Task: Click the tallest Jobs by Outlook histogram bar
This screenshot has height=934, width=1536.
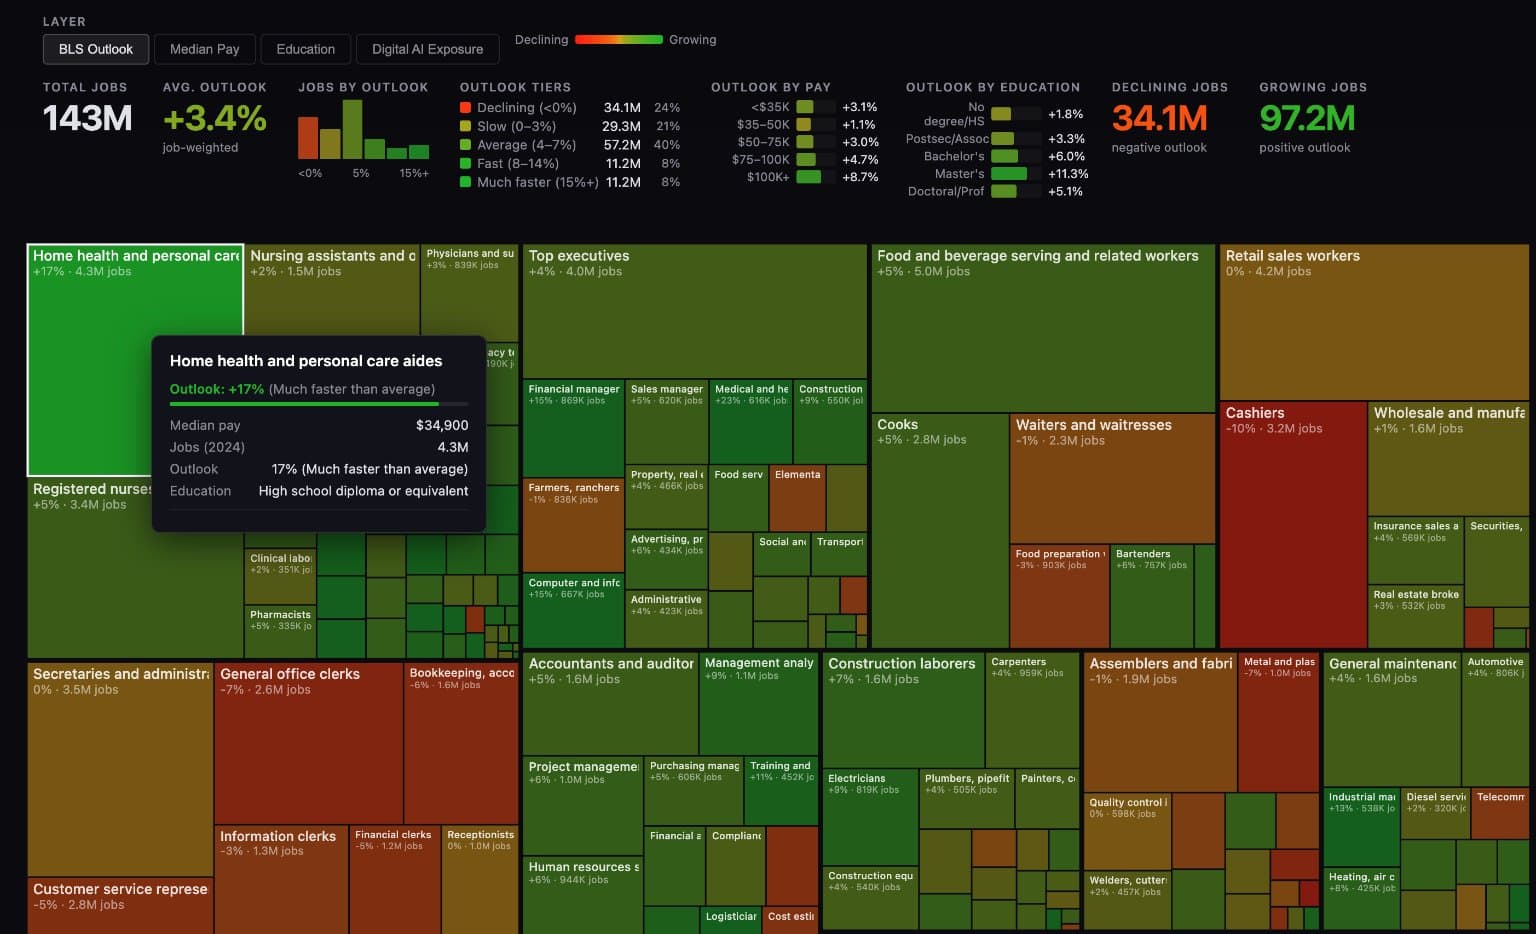Action: tap(352, 130)
